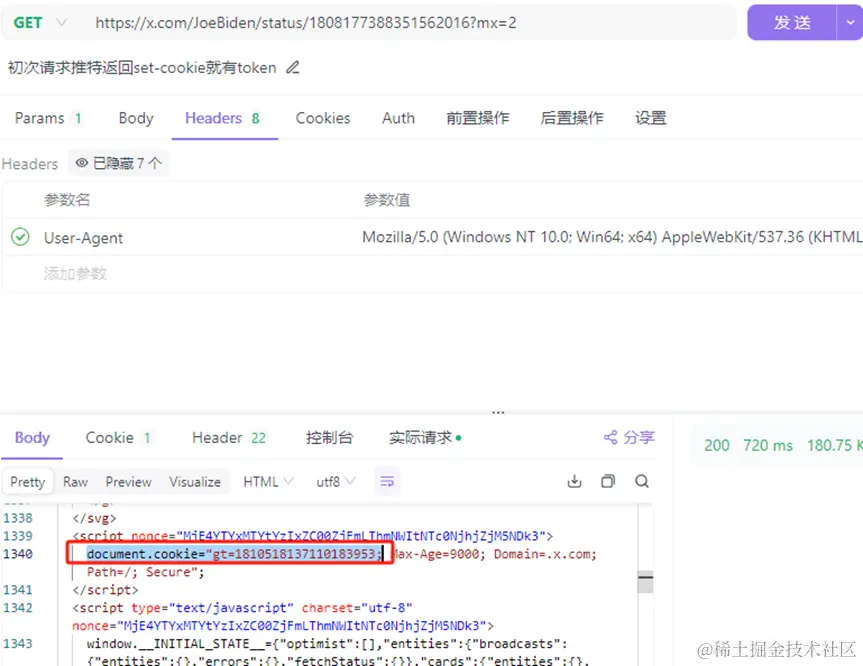Screen dimensions: 863x666
Task: Open the HTML format dropdown
Action: [x=268, y=482]
